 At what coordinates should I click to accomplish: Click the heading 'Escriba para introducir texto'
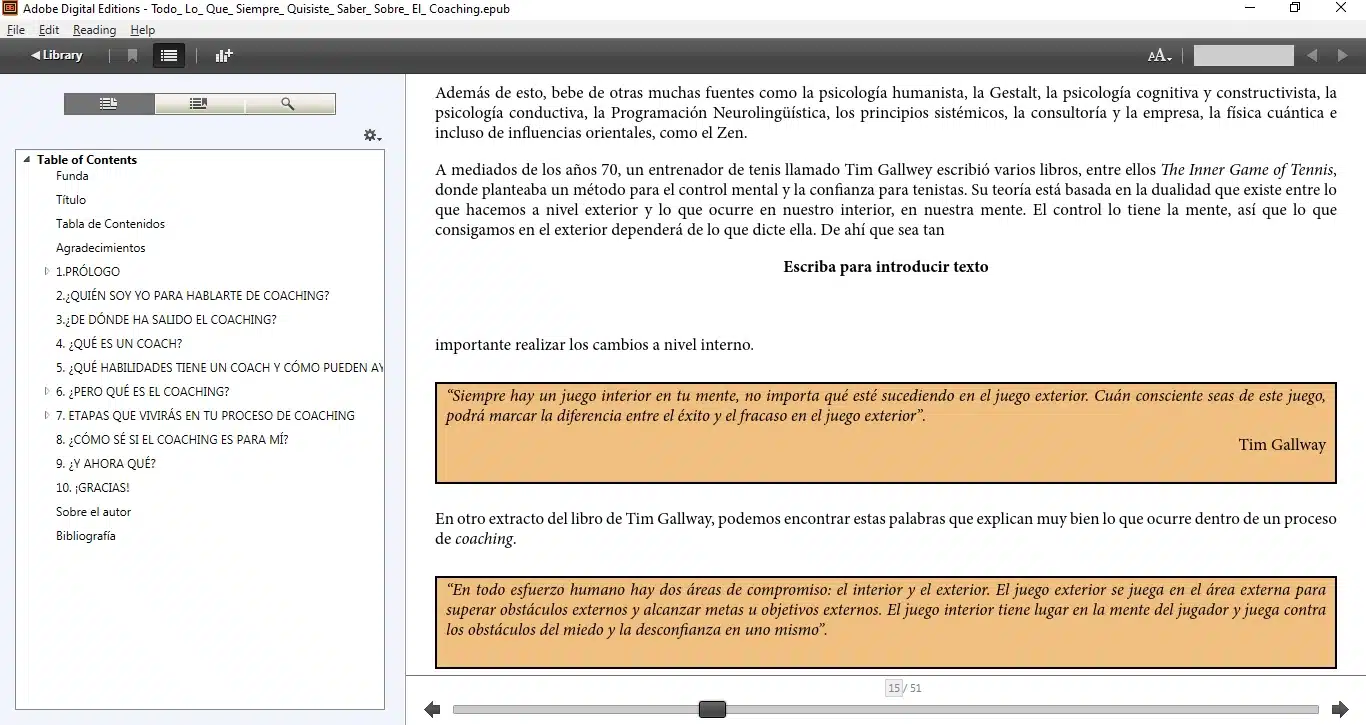click(886, 267)
